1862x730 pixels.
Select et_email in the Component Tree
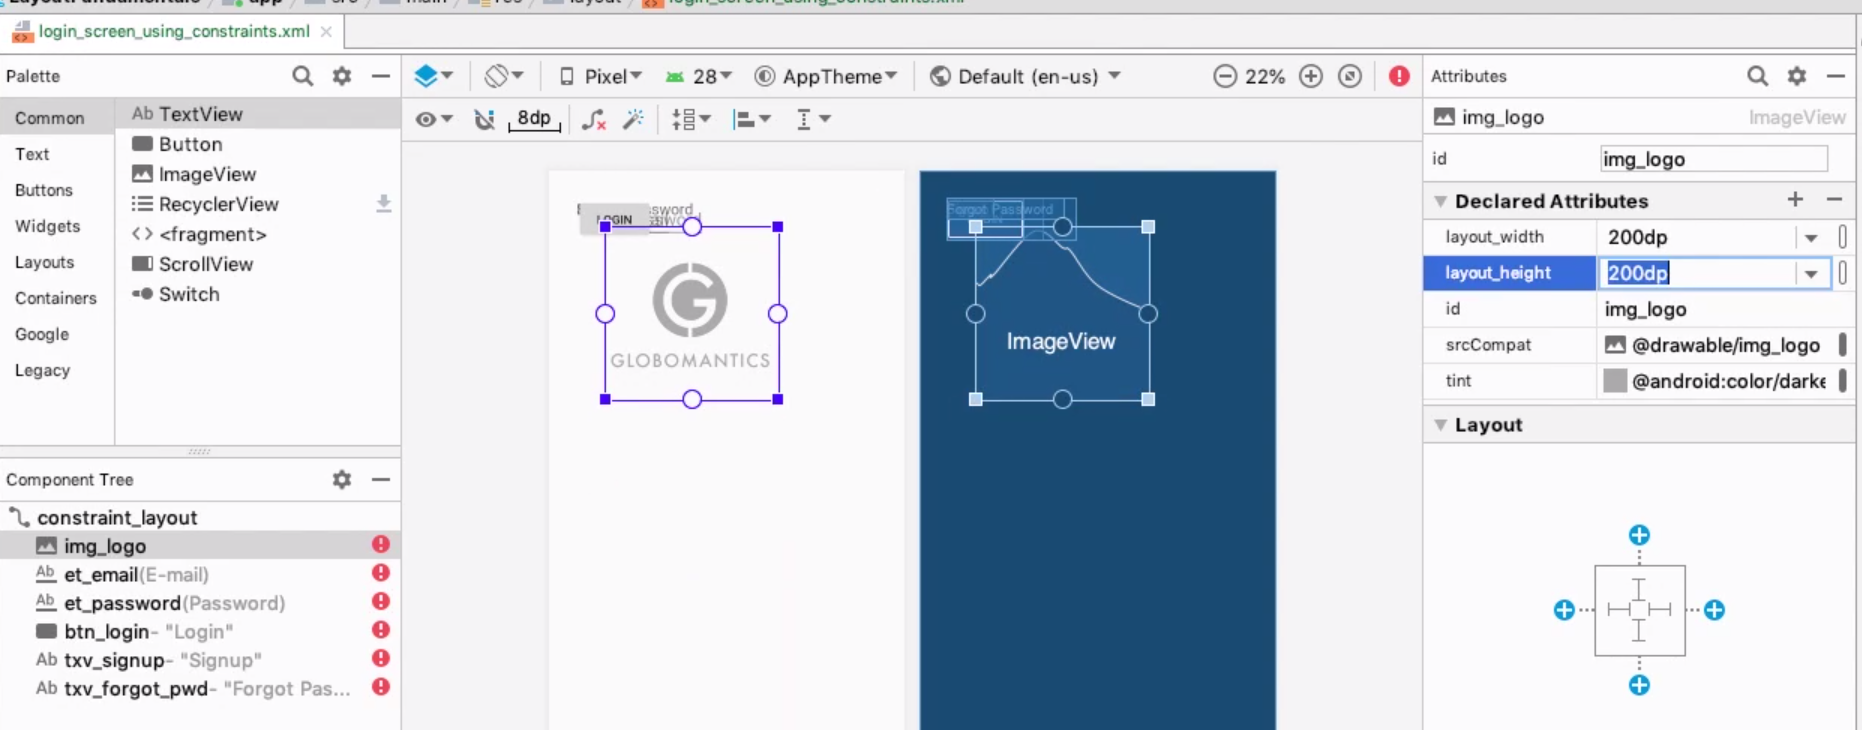click(200, 574)
